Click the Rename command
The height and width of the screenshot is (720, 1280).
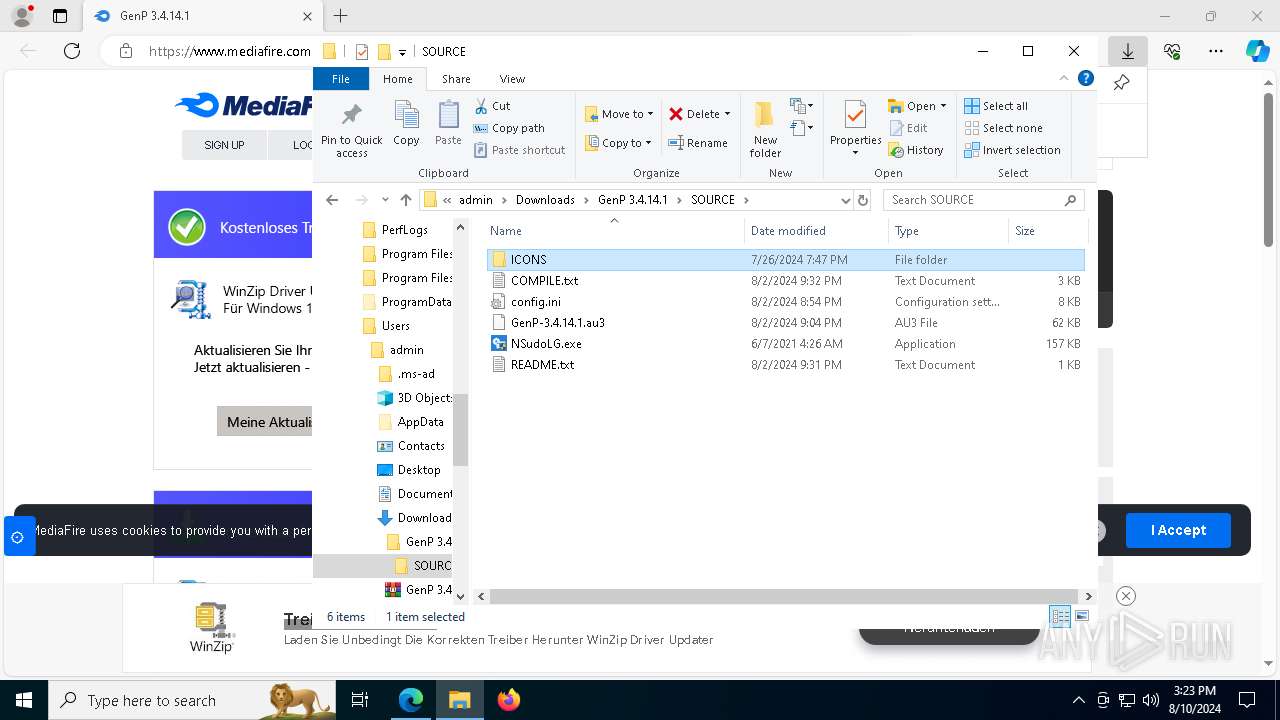tap(698, 143)
